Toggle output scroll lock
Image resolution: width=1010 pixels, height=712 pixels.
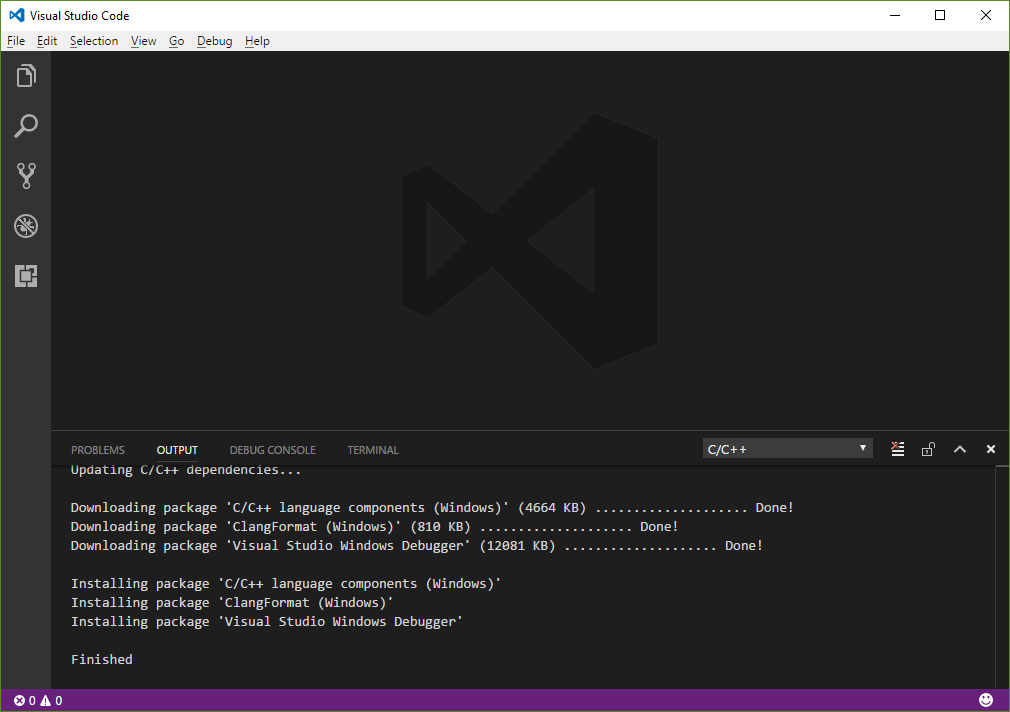point(928,449)
